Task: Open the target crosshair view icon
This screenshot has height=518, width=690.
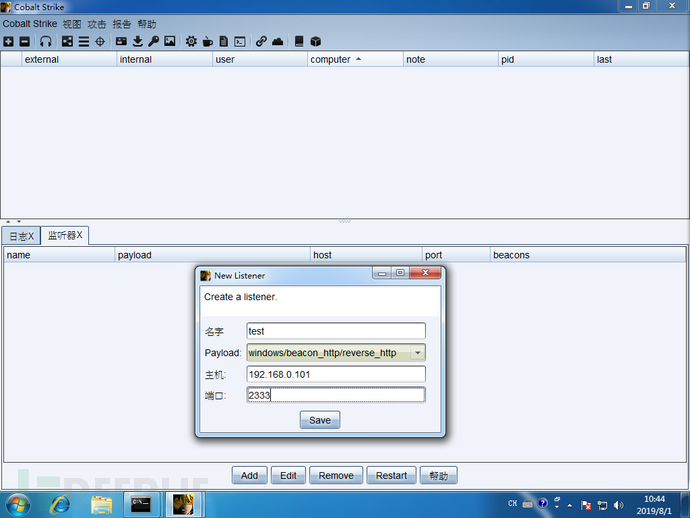Action: 100,41
